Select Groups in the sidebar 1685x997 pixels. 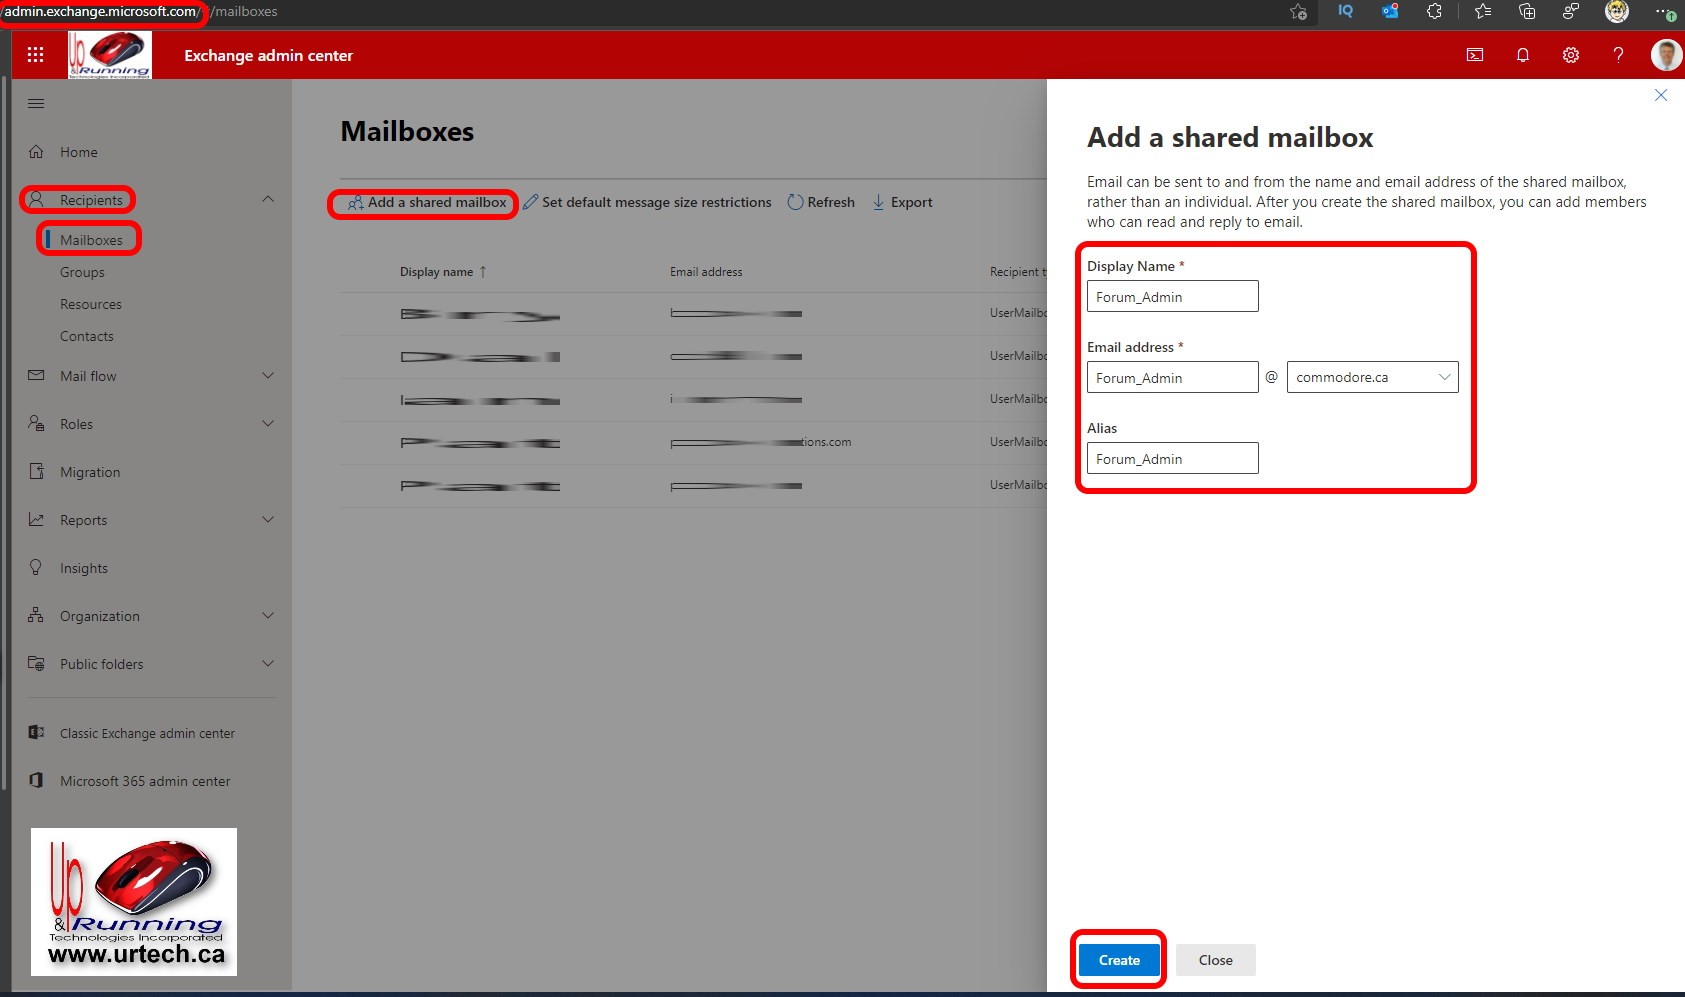(x=82, y=272)
